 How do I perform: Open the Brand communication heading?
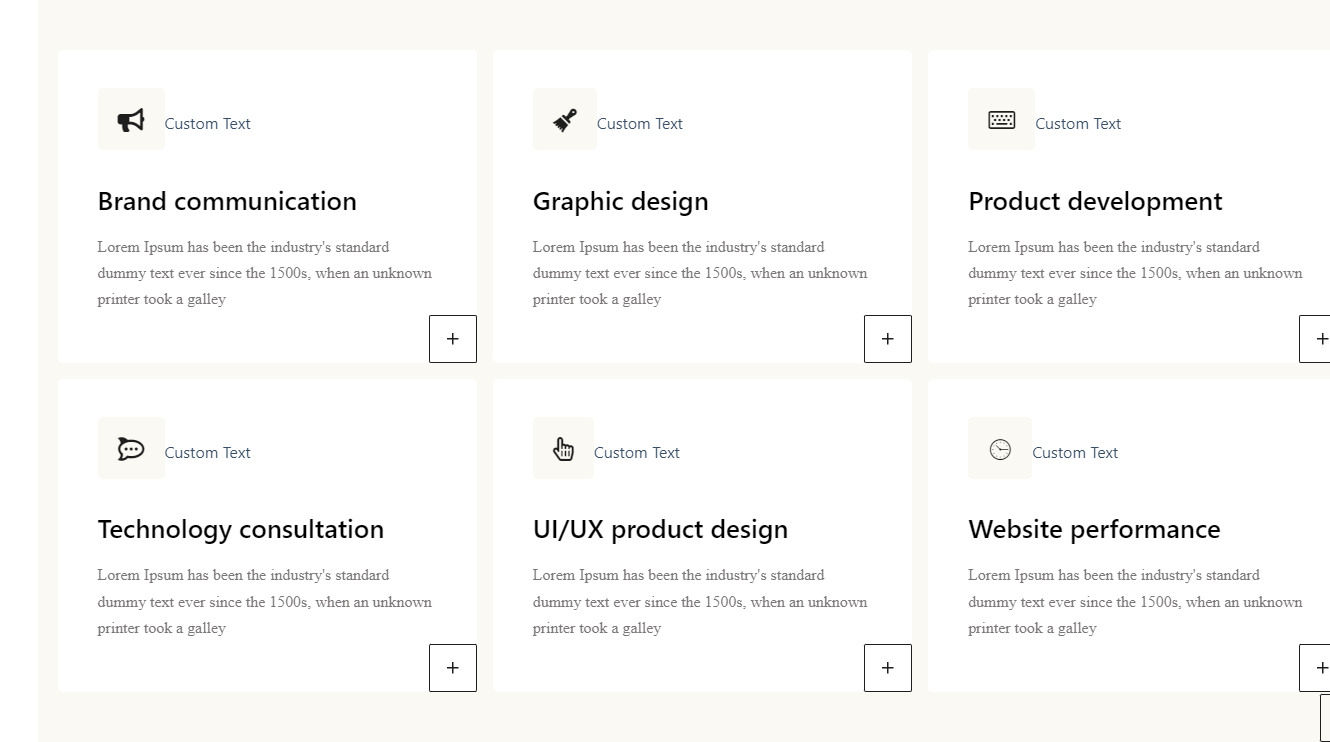[x=227, y=201]
